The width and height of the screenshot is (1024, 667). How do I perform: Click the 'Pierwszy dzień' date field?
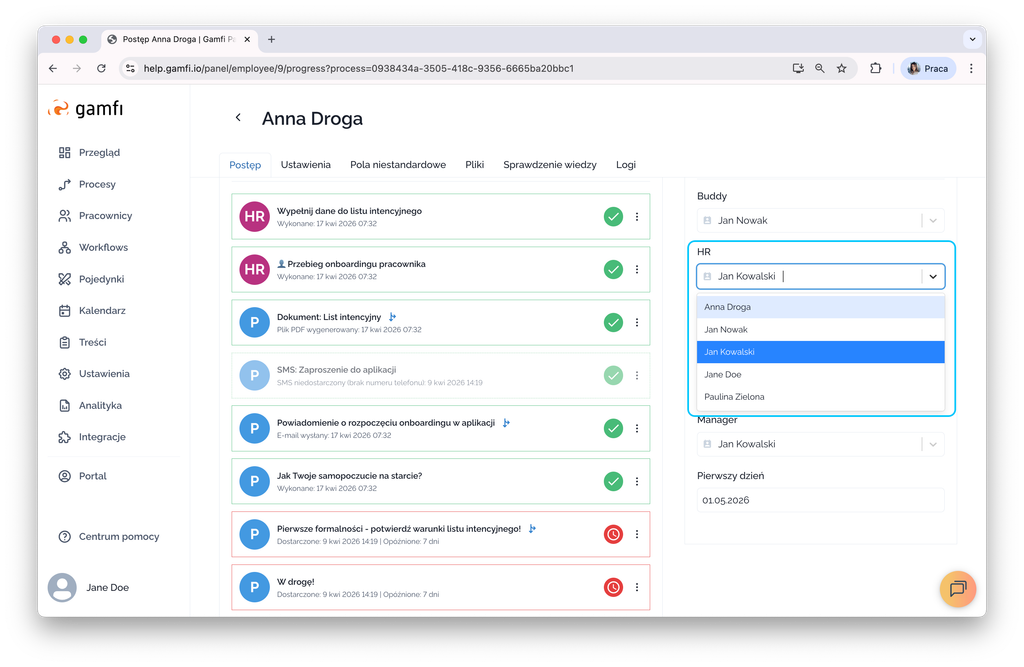click(x=820, y=500)
